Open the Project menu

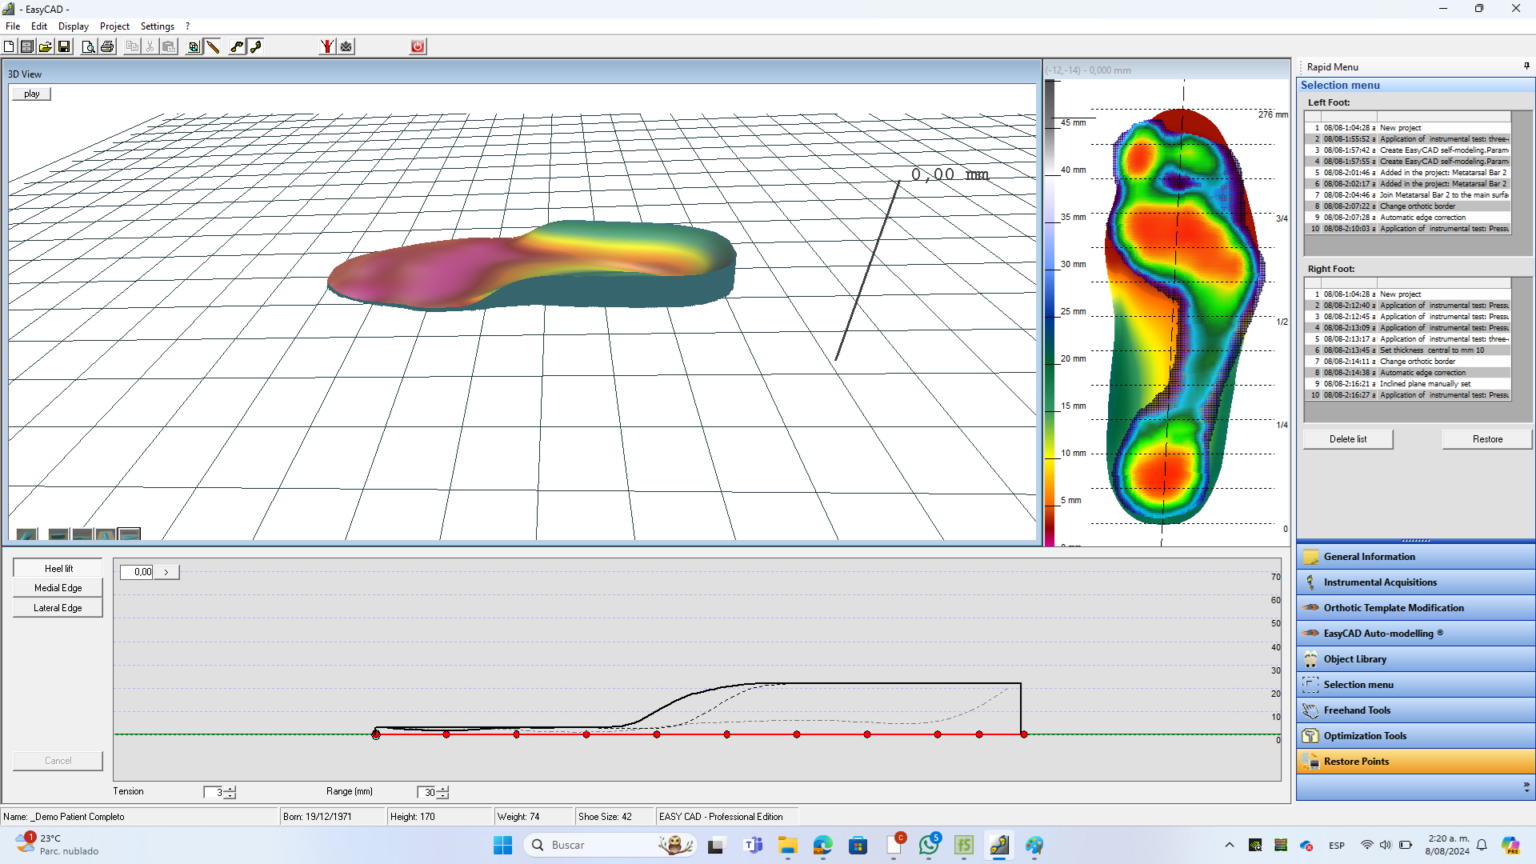coord(115,26)
